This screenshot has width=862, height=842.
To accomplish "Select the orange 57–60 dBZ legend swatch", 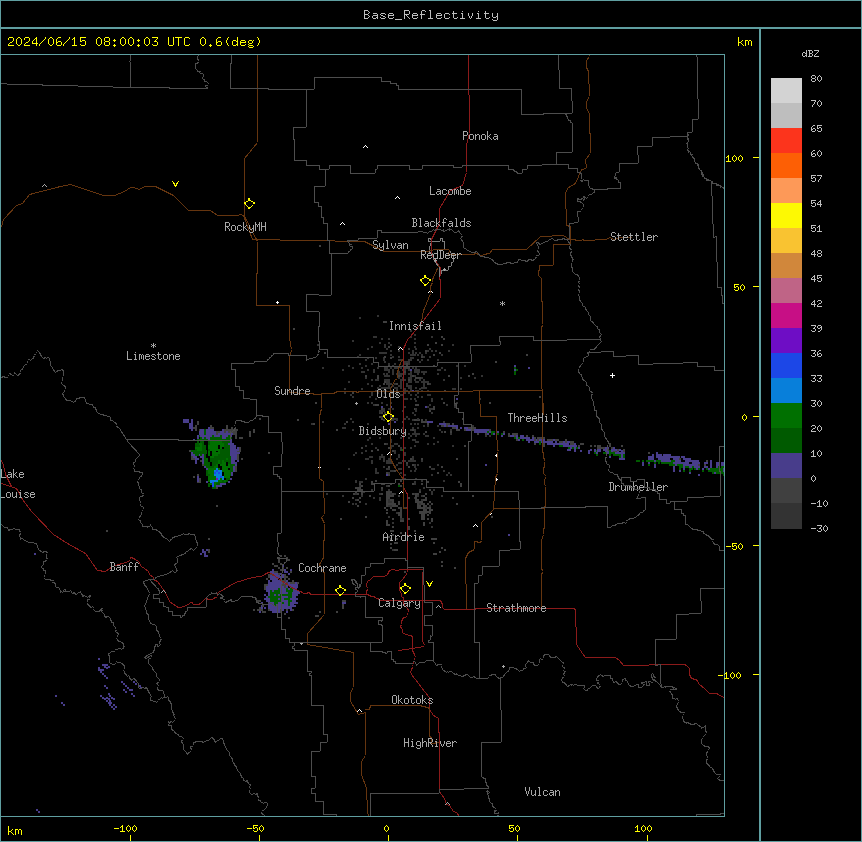I will pos(786,165).
